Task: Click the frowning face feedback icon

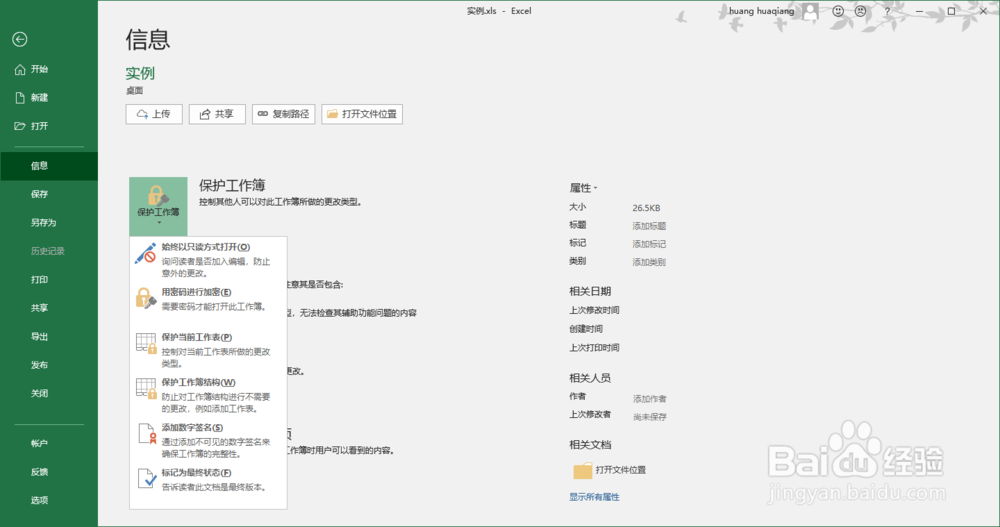Action: coord(860,11)
